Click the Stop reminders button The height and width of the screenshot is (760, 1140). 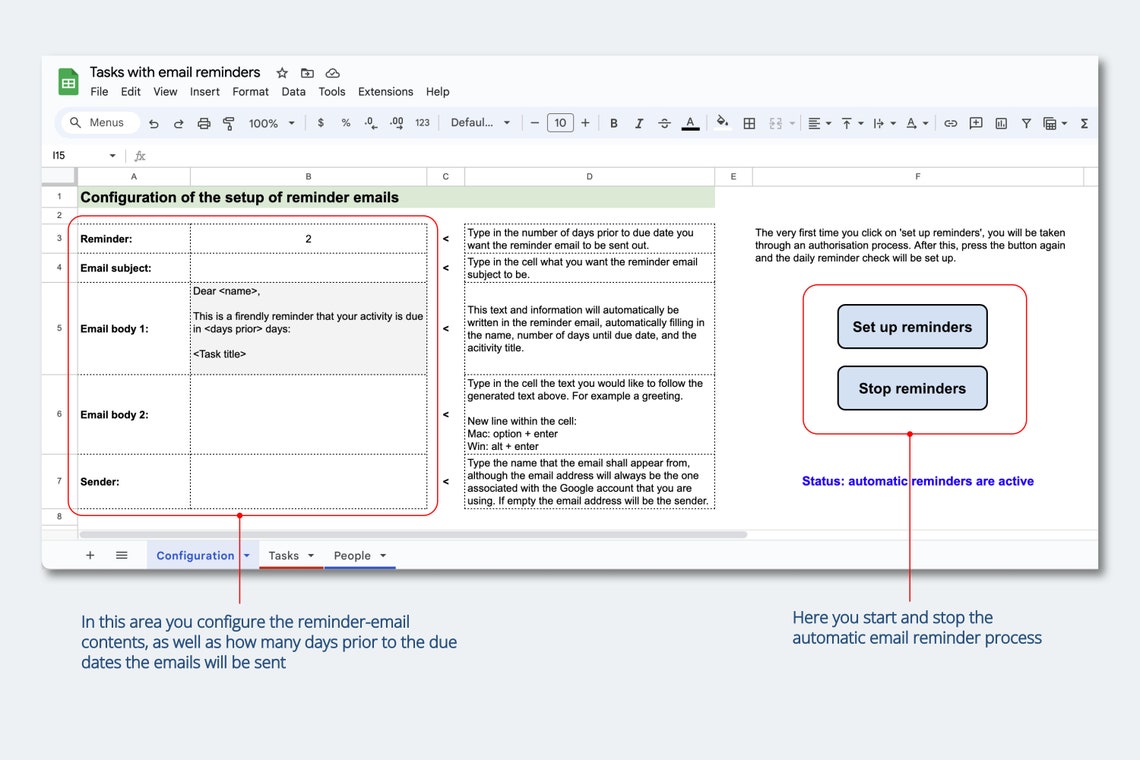pyautogui.click(x=912, y=388)
